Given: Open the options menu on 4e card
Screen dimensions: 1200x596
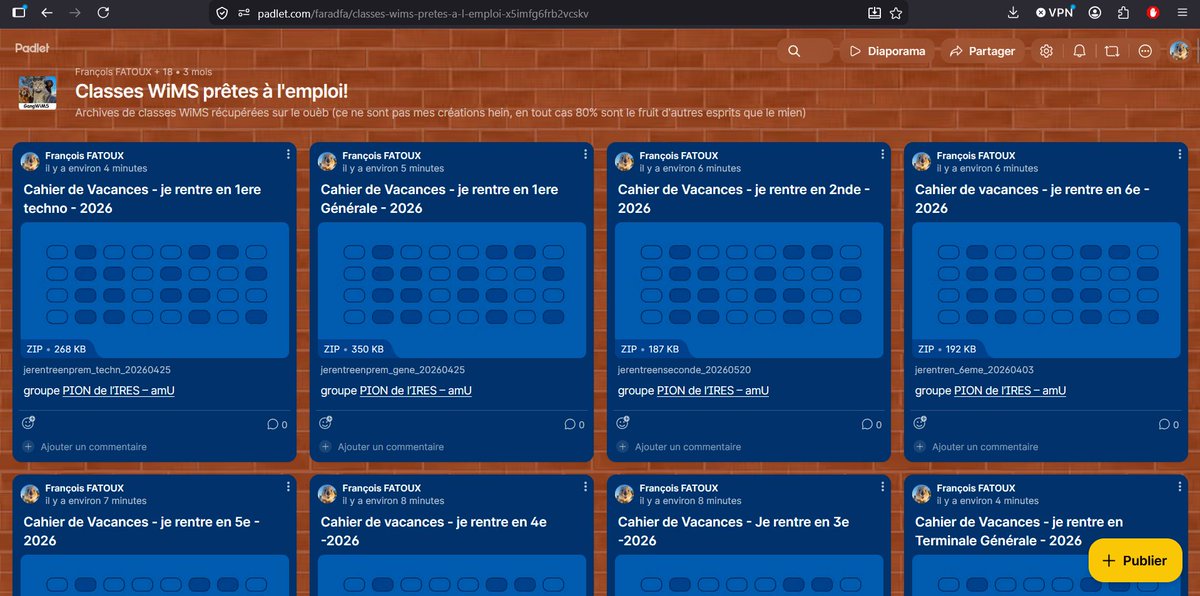Looking at the screenshot, I should 585,488.
